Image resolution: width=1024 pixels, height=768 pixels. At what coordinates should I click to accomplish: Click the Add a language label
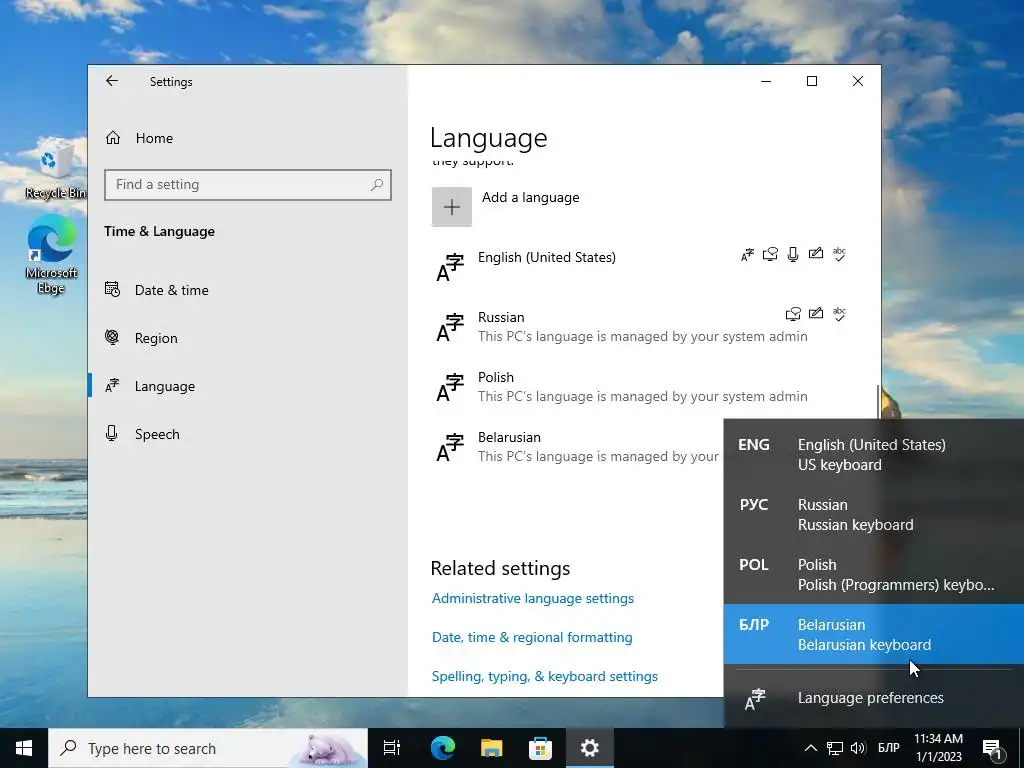point(530,197)
